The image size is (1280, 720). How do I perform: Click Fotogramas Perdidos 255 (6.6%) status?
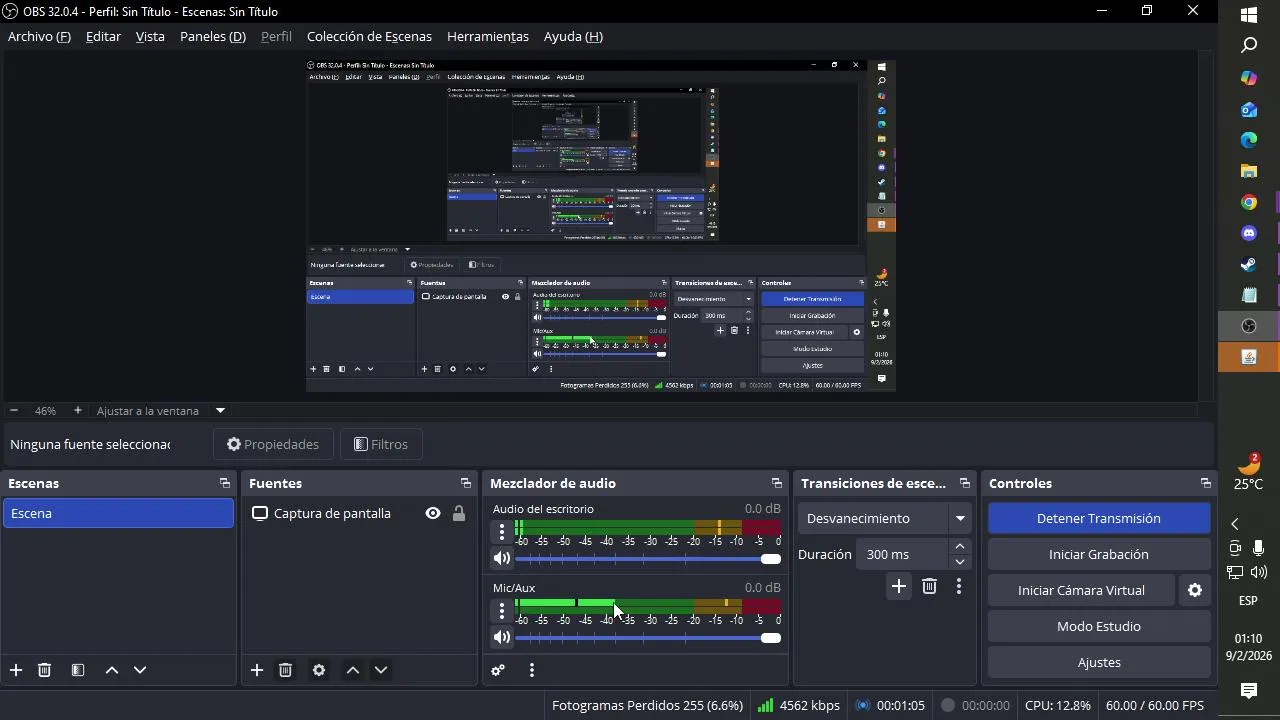tap(647, 705)
